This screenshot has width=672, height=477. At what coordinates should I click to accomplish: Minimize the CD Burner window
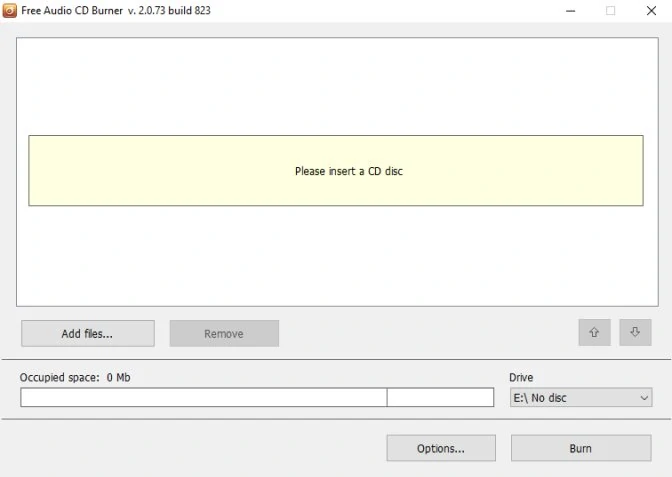click(570, 11)
